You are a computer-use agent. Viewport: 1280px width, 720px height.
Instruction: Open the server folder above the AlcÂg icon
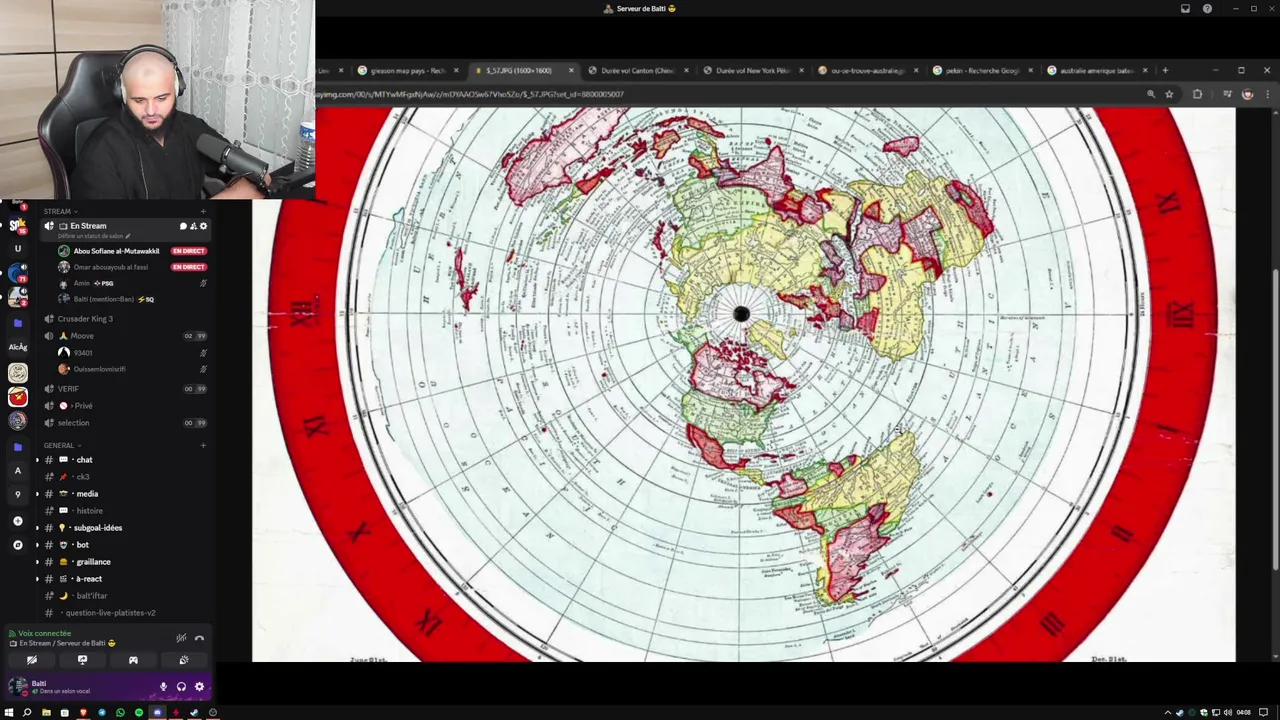click(x=17, y=323)
